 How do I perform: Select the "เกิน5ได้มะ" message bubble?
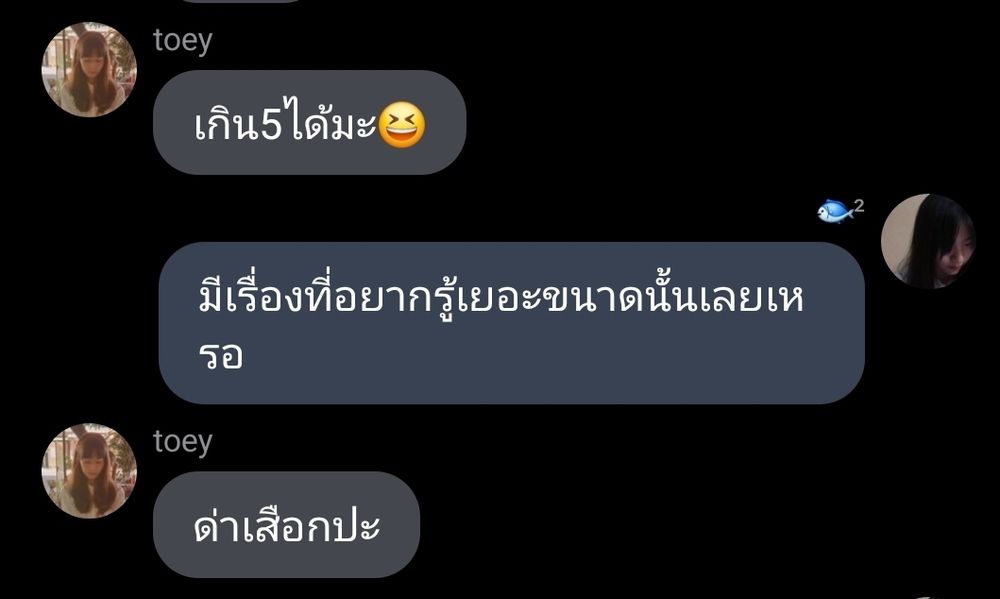309,122
